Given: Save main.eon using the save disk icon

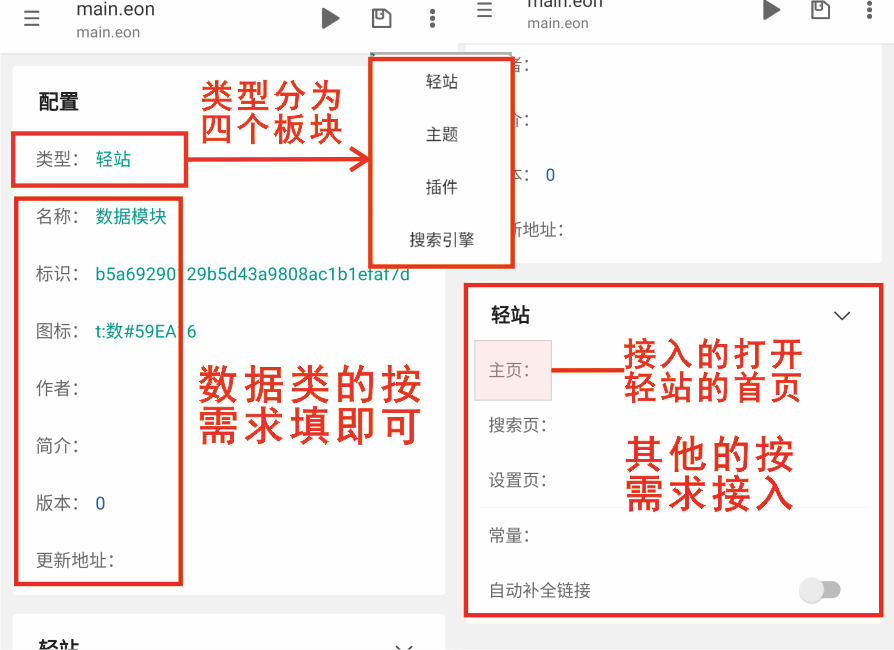Looking at the screenshot, I should point(381,17).
